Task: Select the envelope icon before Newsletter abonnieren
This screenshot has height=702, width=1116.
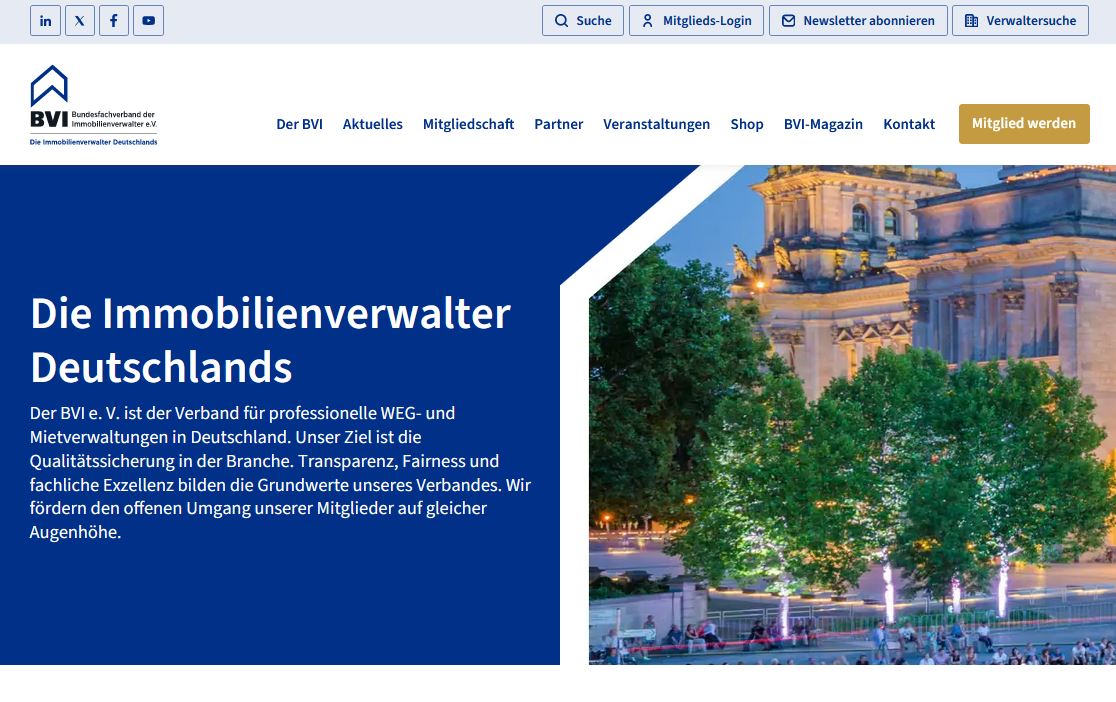Action: click(789, 20)
